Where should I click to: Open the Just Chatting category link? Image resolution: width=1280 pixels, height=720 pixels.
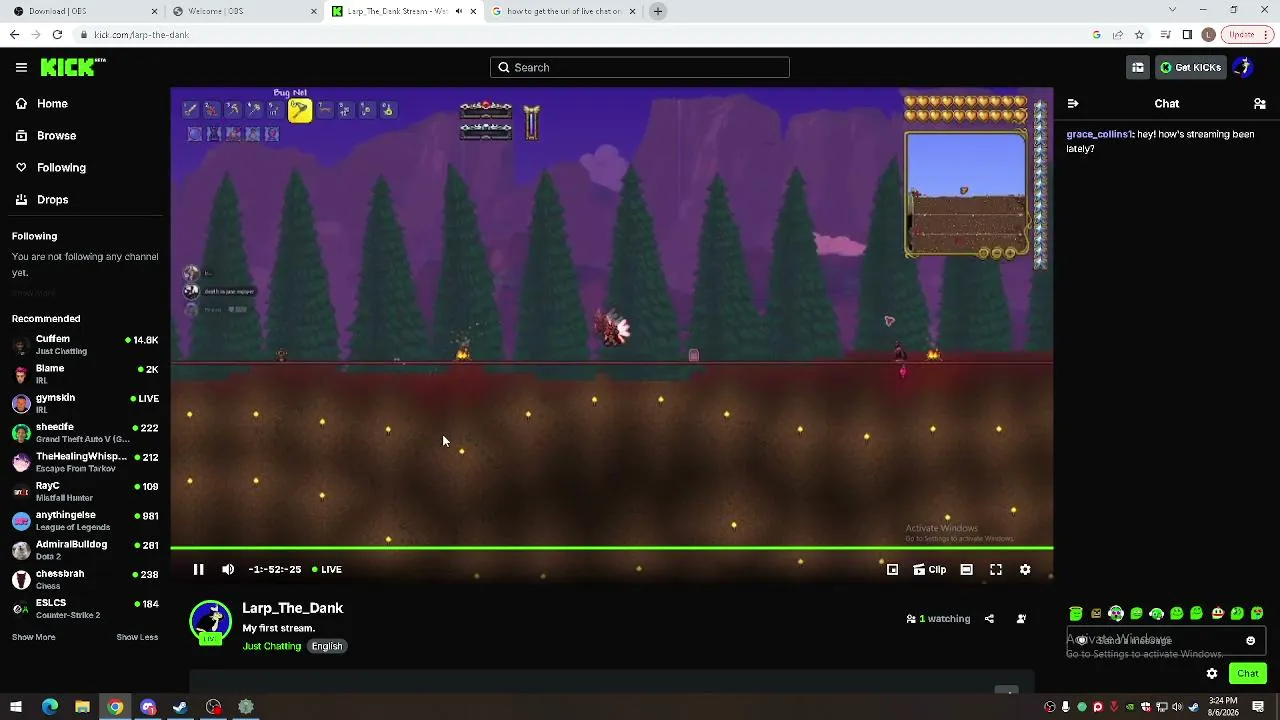click(x=271, y=646)
